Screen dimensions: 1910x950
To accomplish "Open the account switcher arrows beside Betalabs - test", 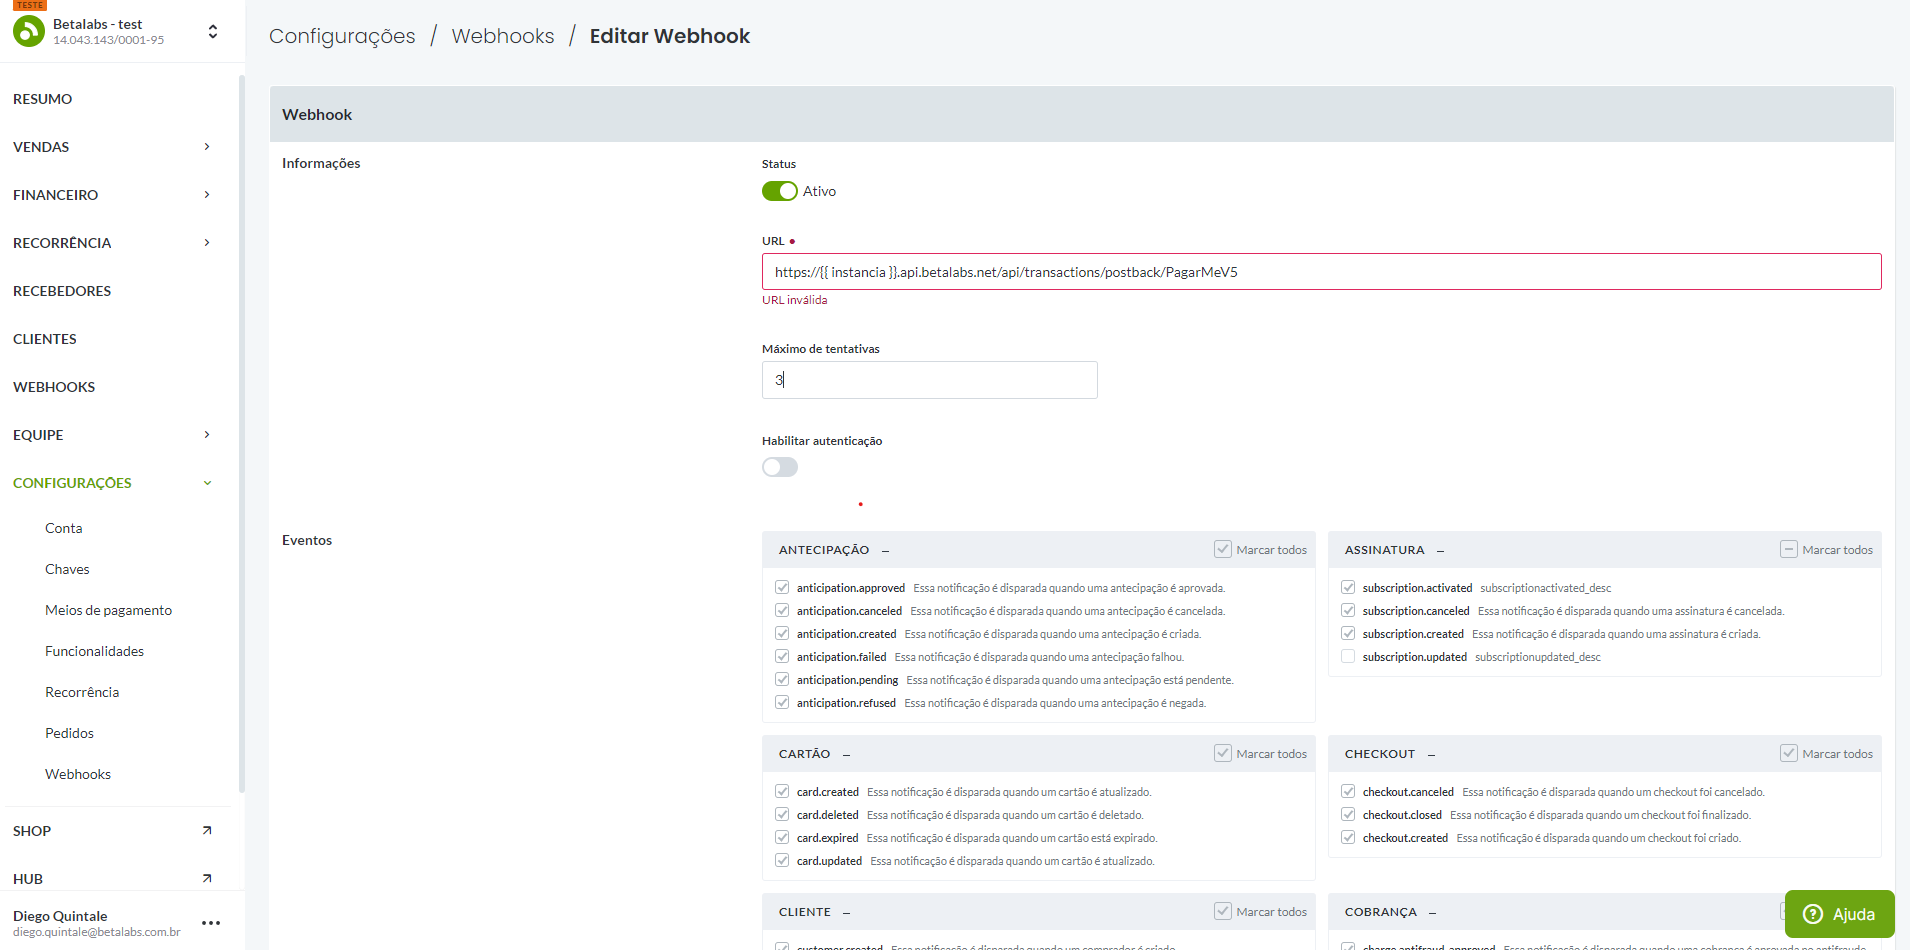I will pos(213,32).
